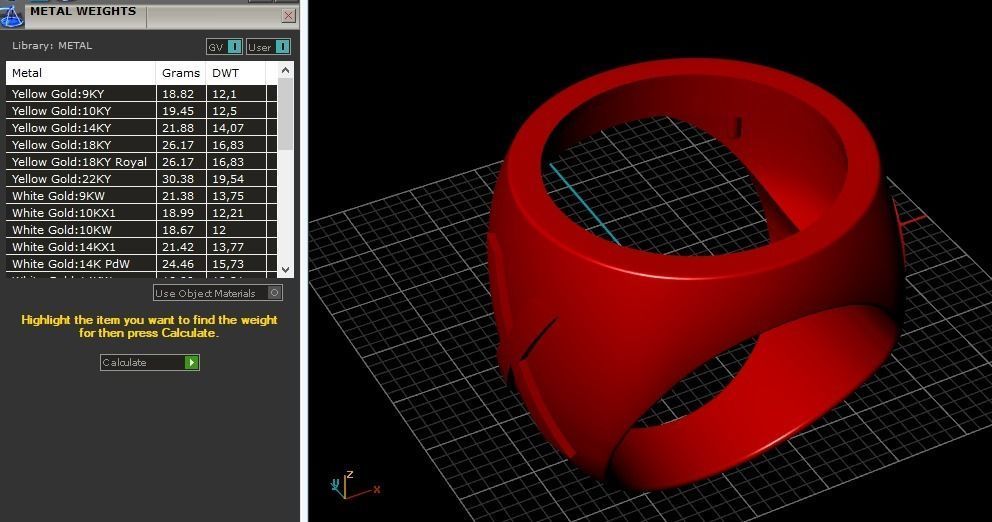This screenshot has width=992, height=522.
Task: Toggle the User library switch
Action: click(x=268, y=47)
